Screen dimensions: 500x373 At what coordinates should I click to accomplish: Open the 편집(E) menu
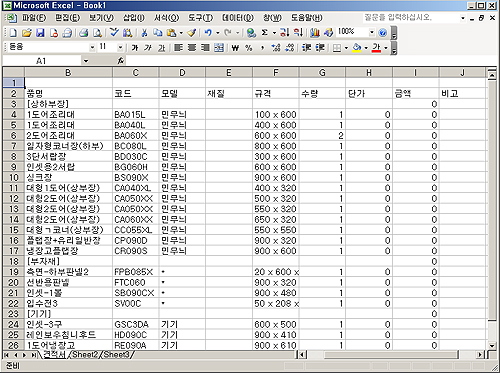pos(67,18)
